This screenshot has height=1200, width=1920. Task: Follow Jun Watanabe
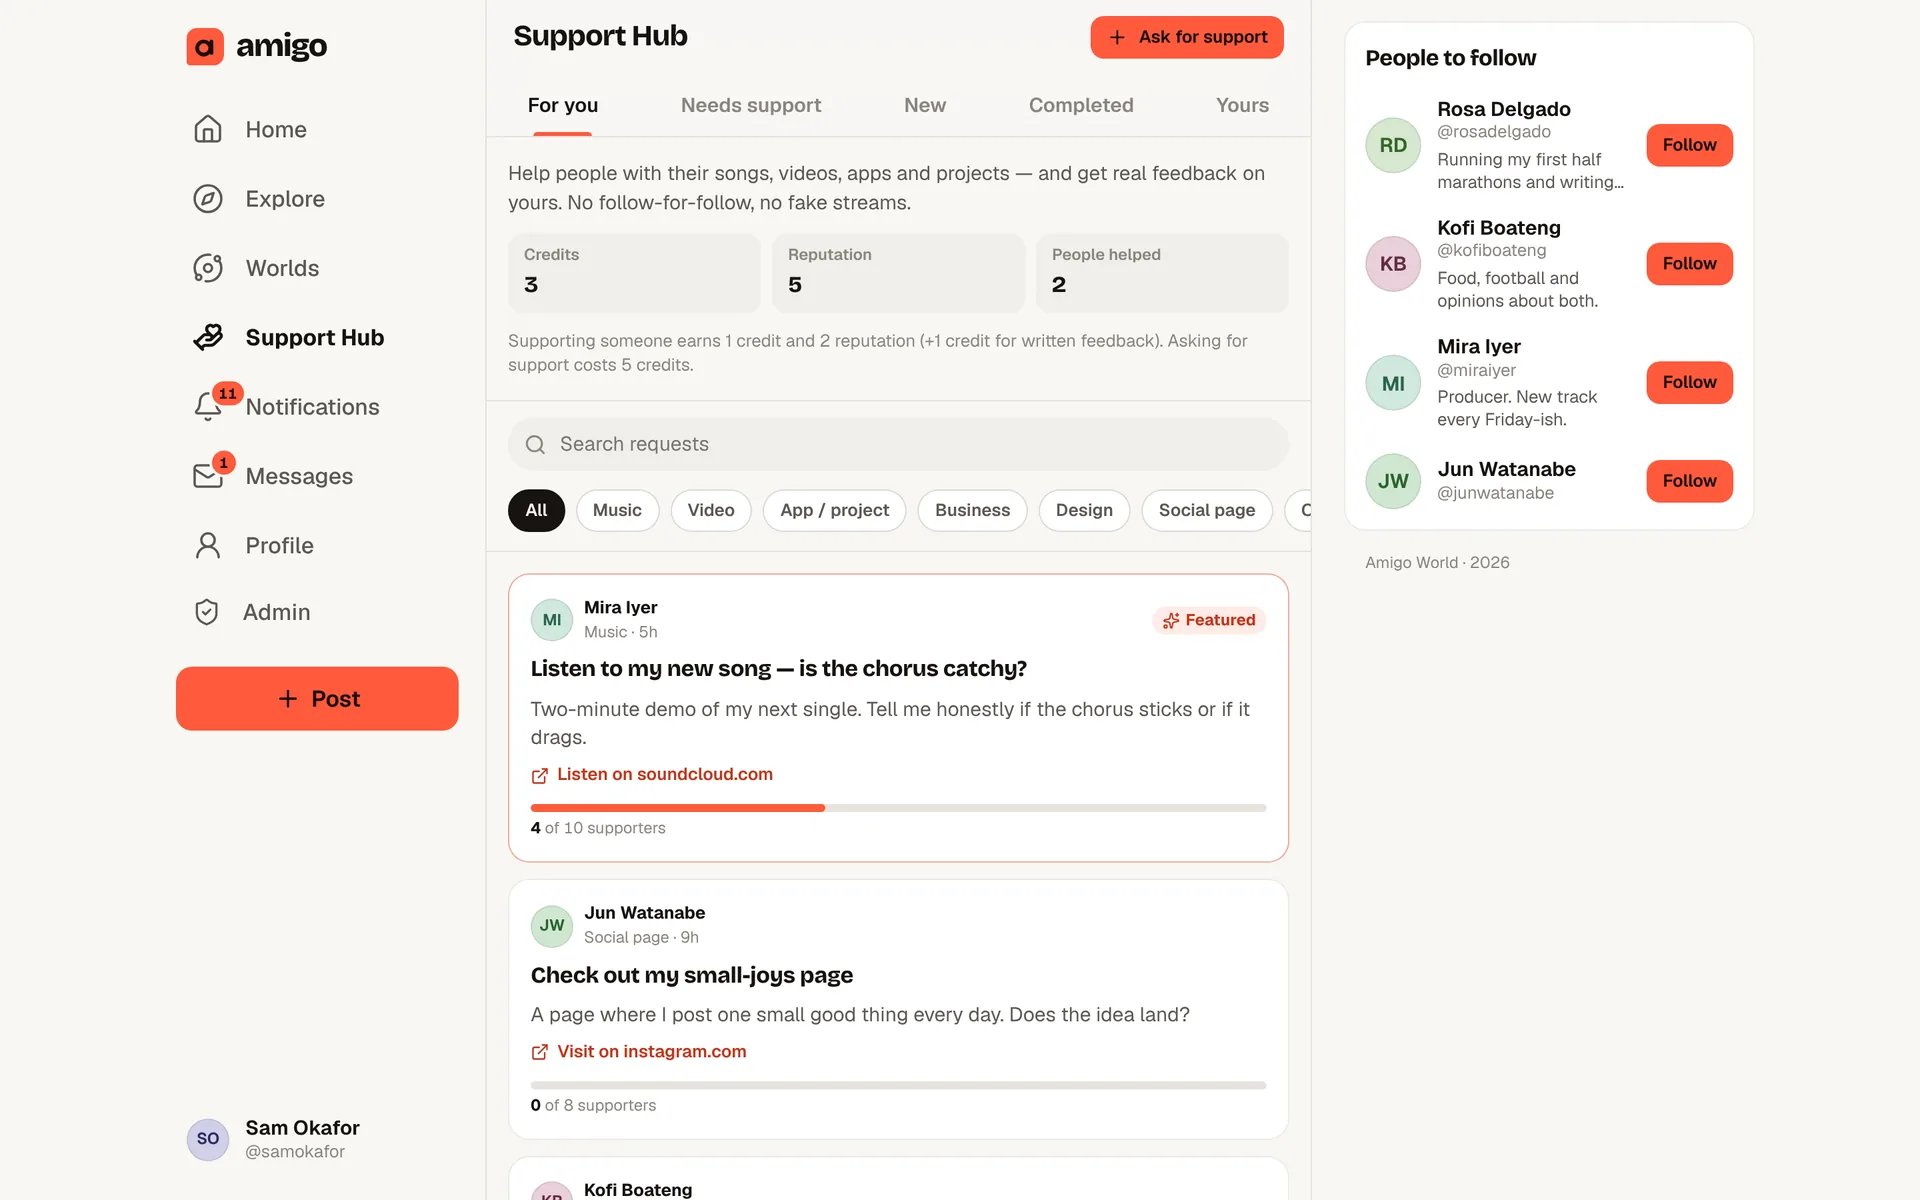pos(1689,481)
